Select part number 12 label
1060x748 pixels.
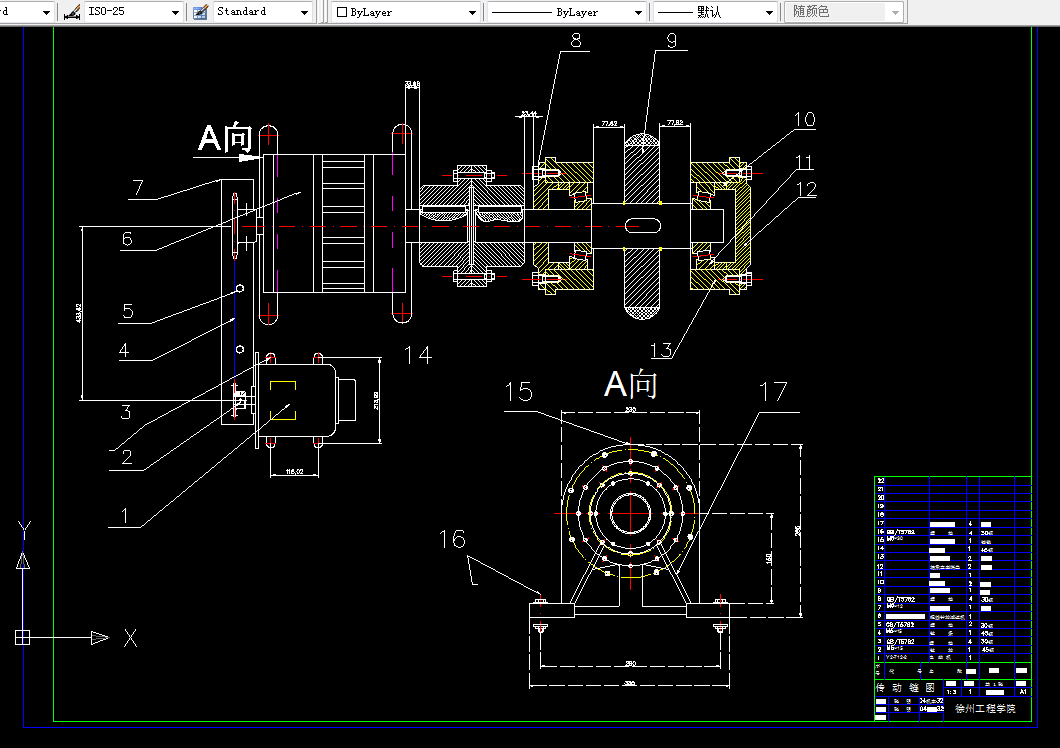pos(806,189)
